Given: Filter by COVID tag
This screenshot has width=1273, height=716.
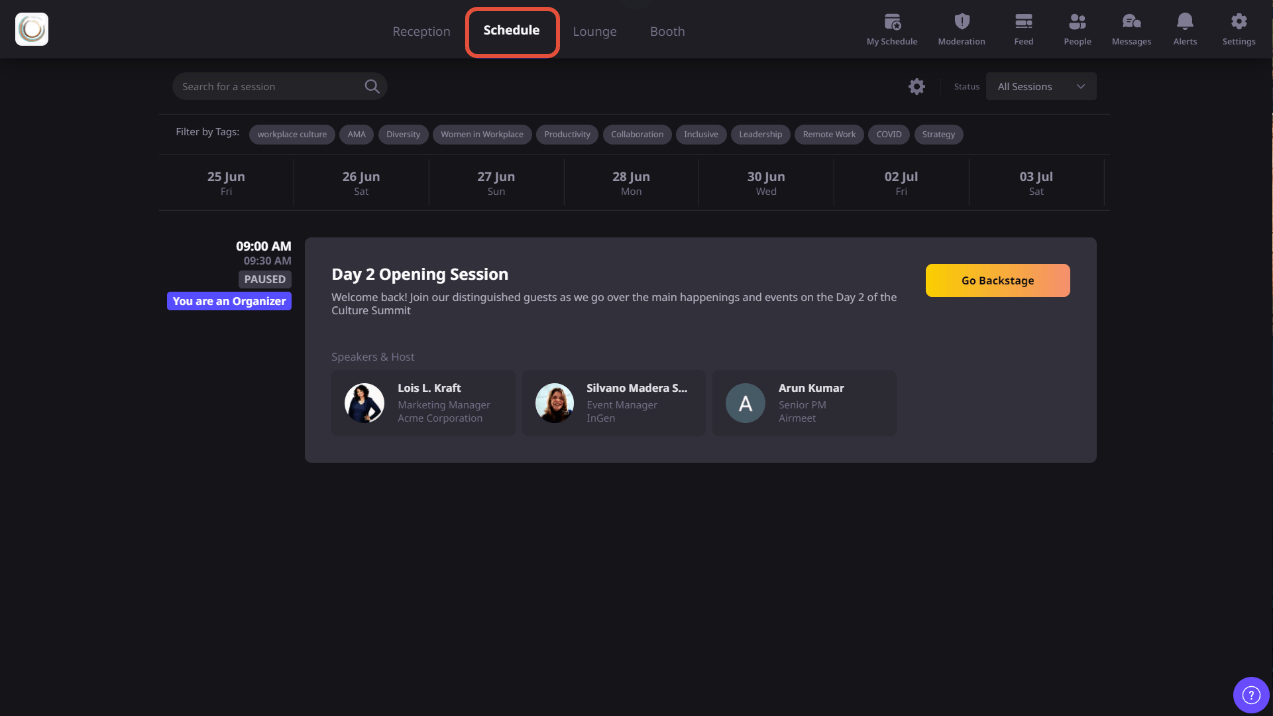Looking at the screenshot, I should coord(889,134).
